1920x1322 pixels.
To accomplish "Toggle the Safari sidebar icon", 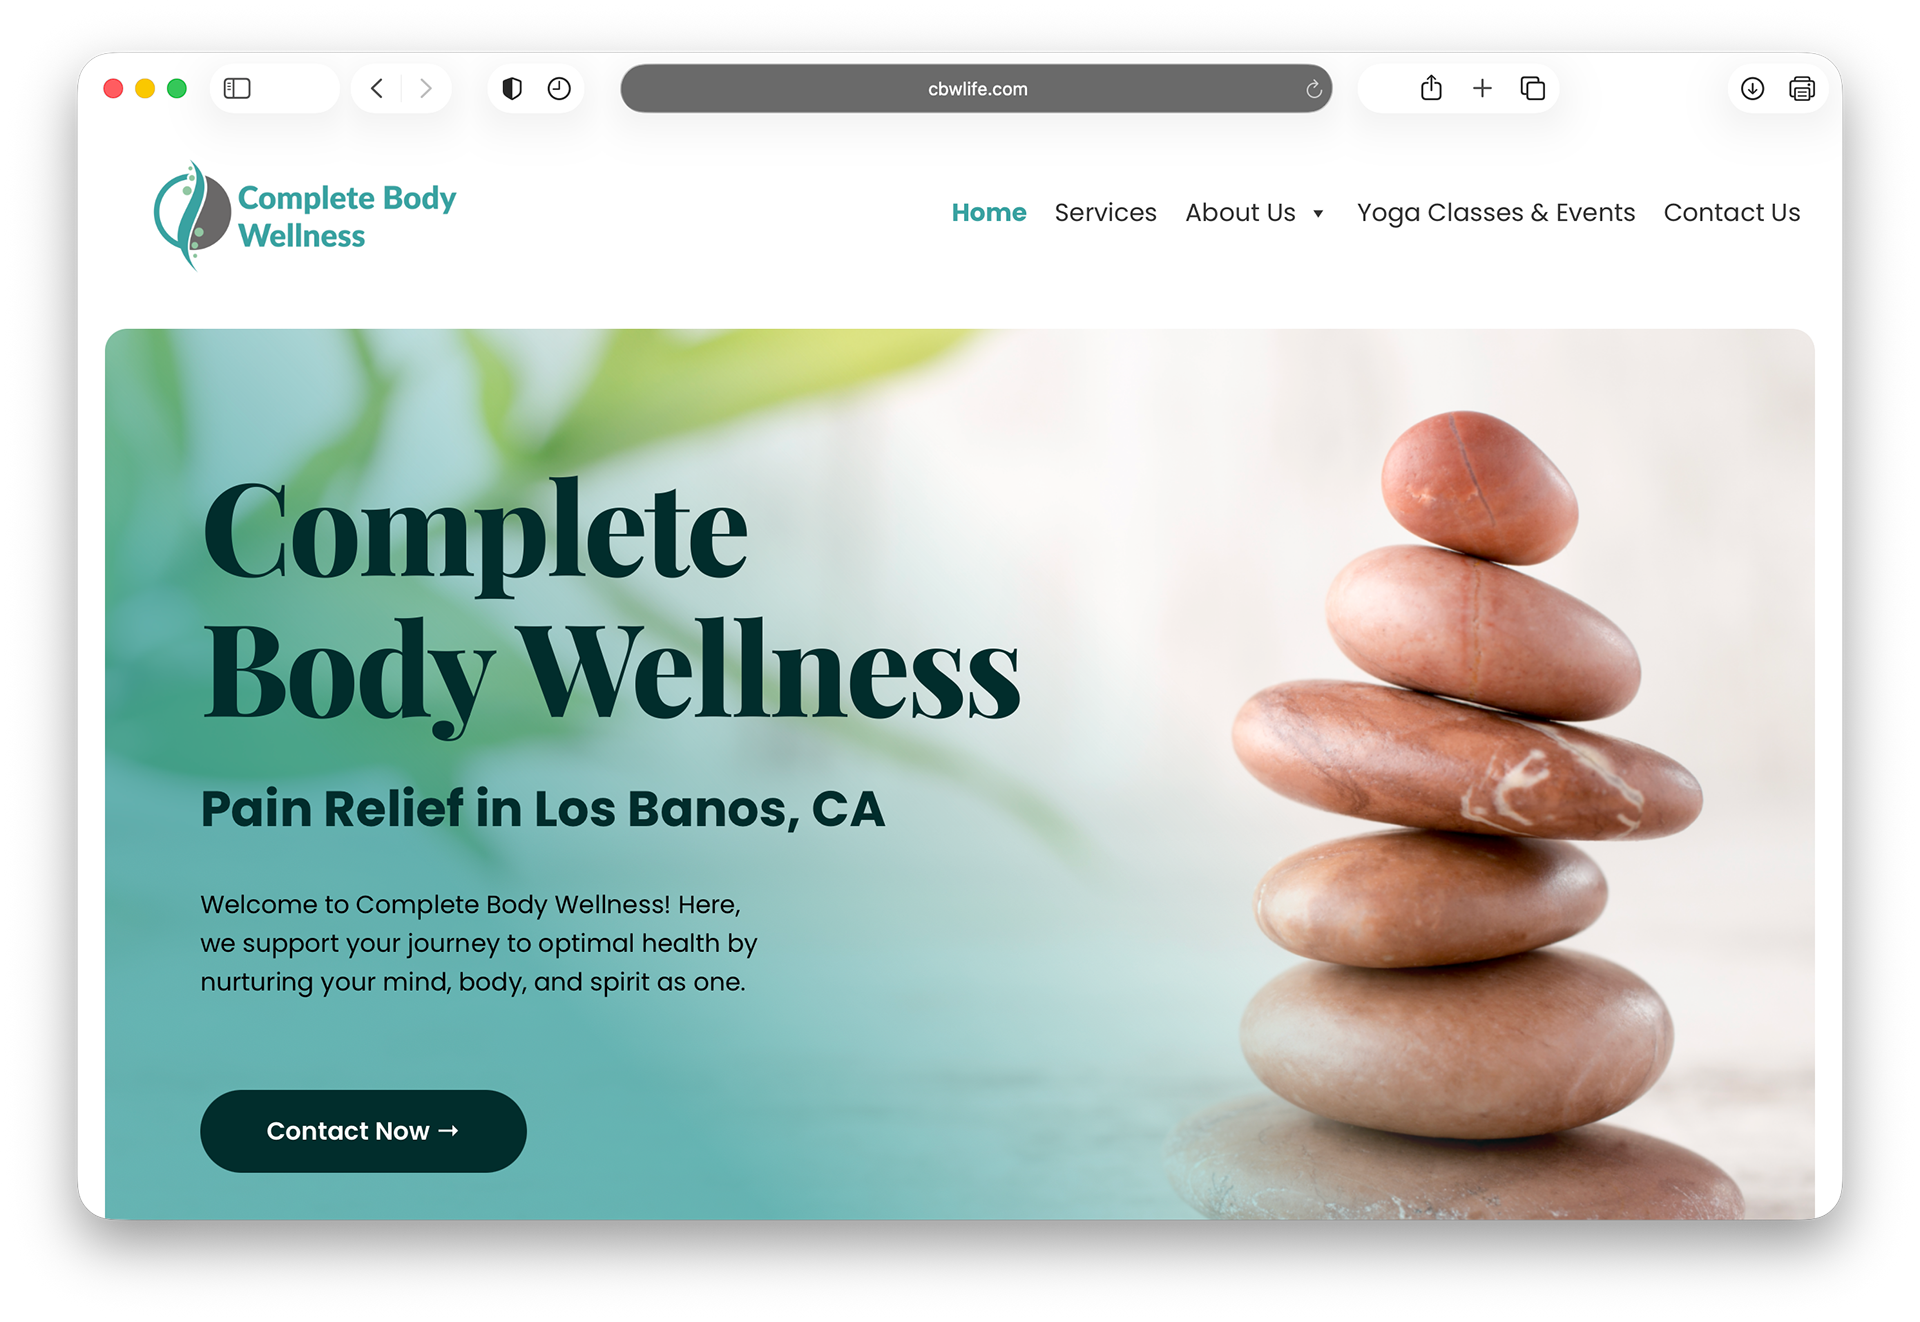I will [237, 89].
